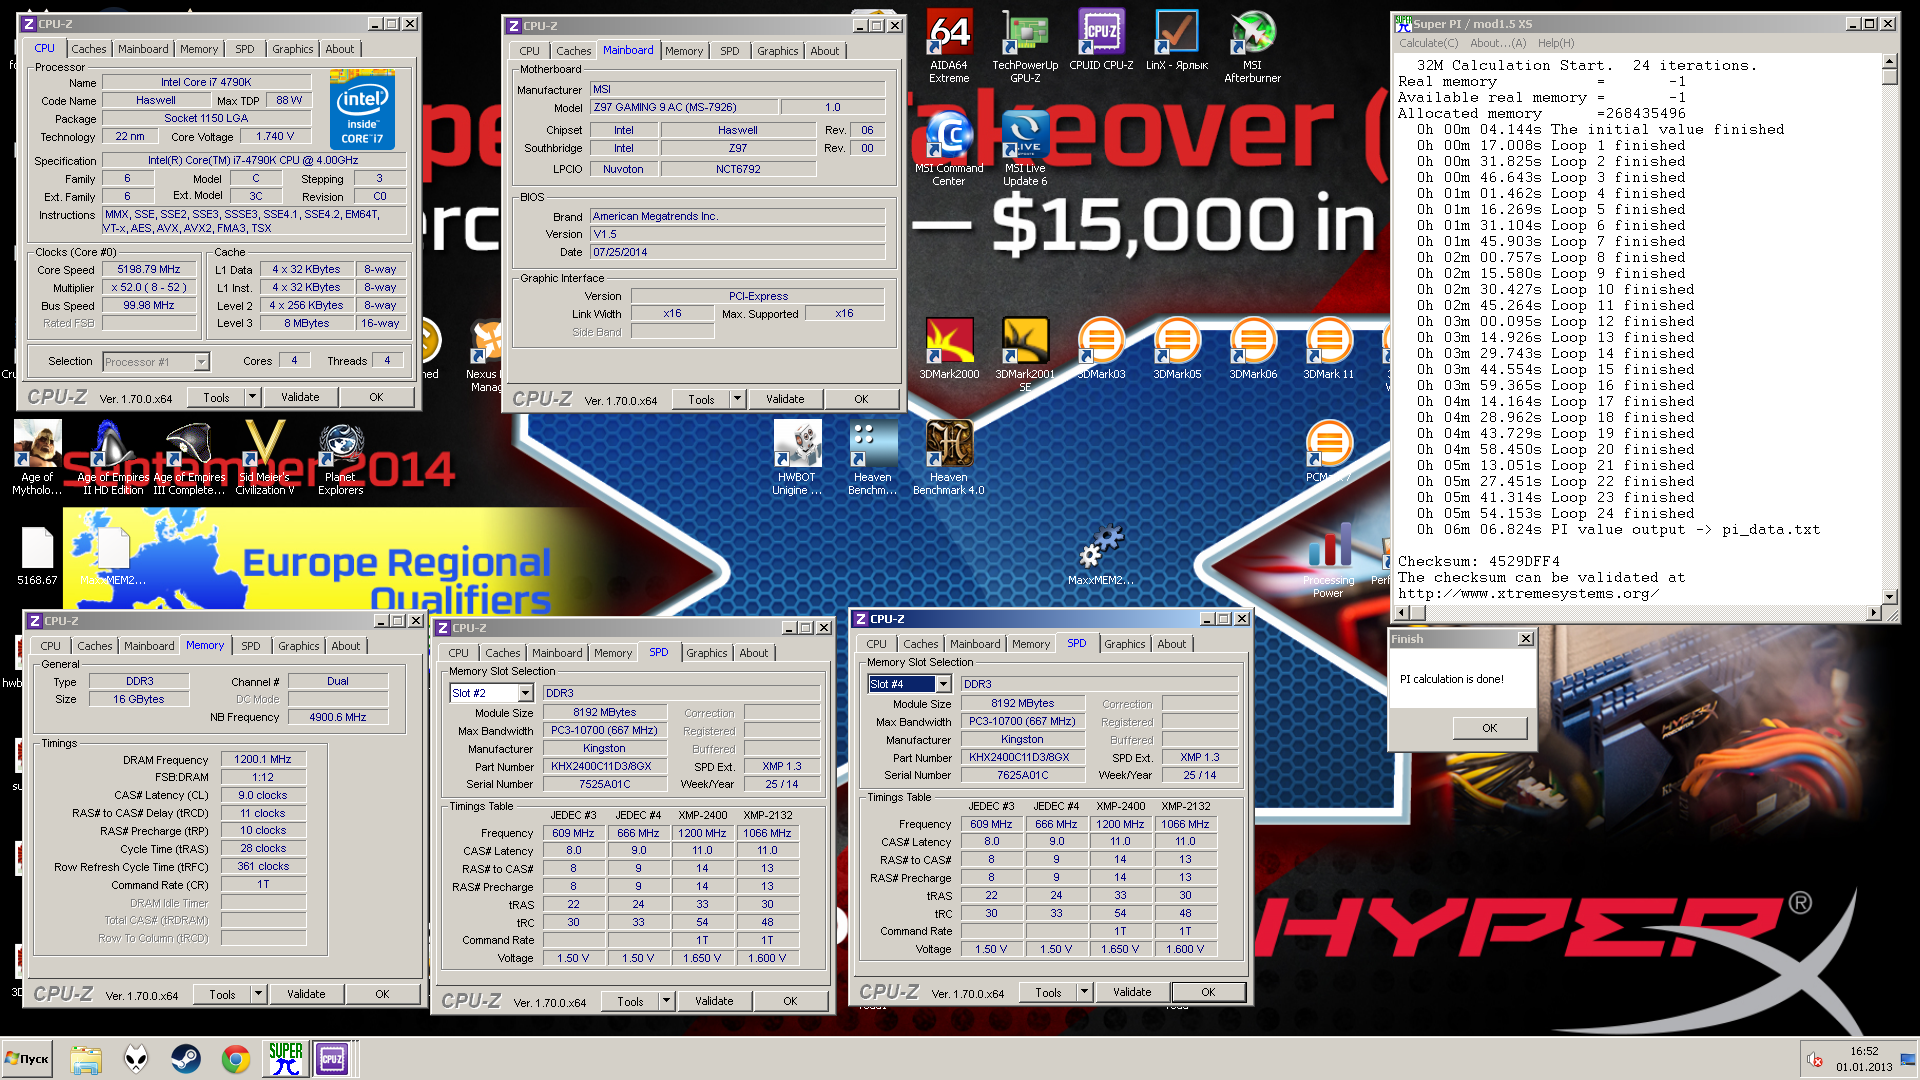Open MSI Command Center icon

tap(949, 148)
